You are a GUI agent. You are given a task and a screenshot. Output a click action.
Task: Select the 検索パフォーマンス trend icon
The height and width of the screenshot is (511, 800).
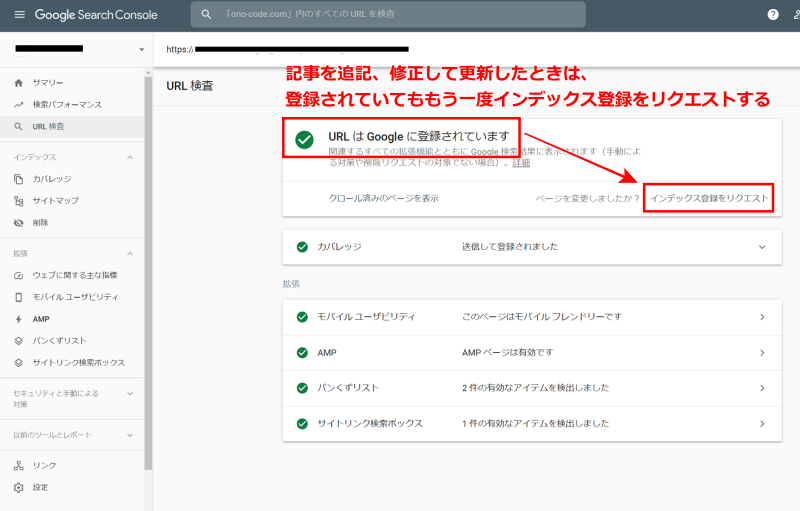point(19,105)
